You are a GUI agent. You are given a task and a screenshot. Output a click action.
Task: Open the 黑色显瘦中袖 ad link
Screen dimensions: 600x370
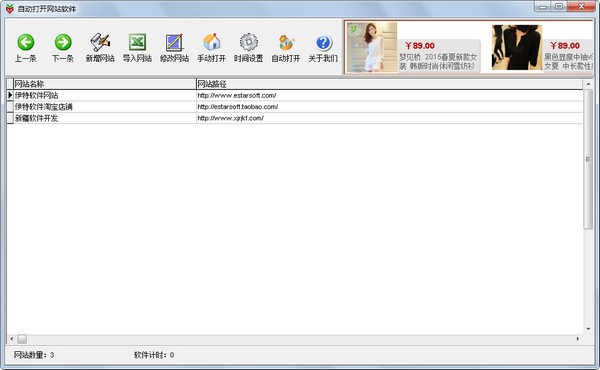[568, 62]
